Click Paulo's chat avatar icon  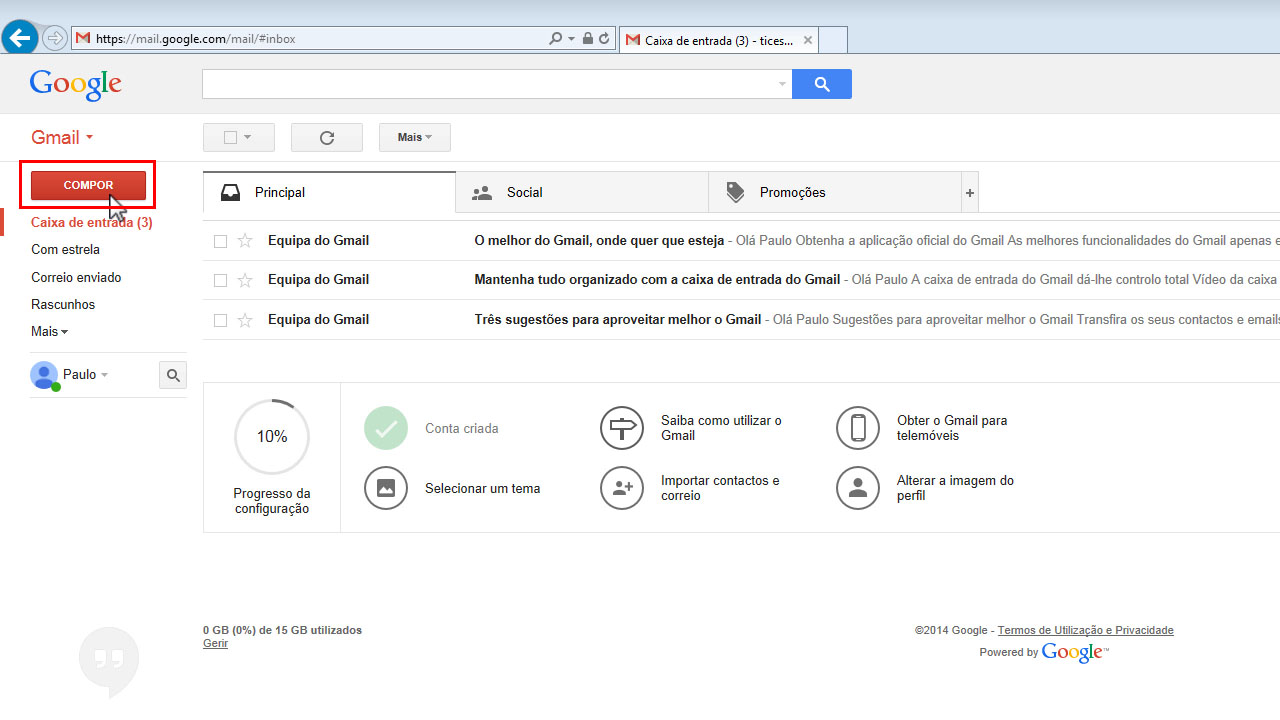[x=44, y=375]
